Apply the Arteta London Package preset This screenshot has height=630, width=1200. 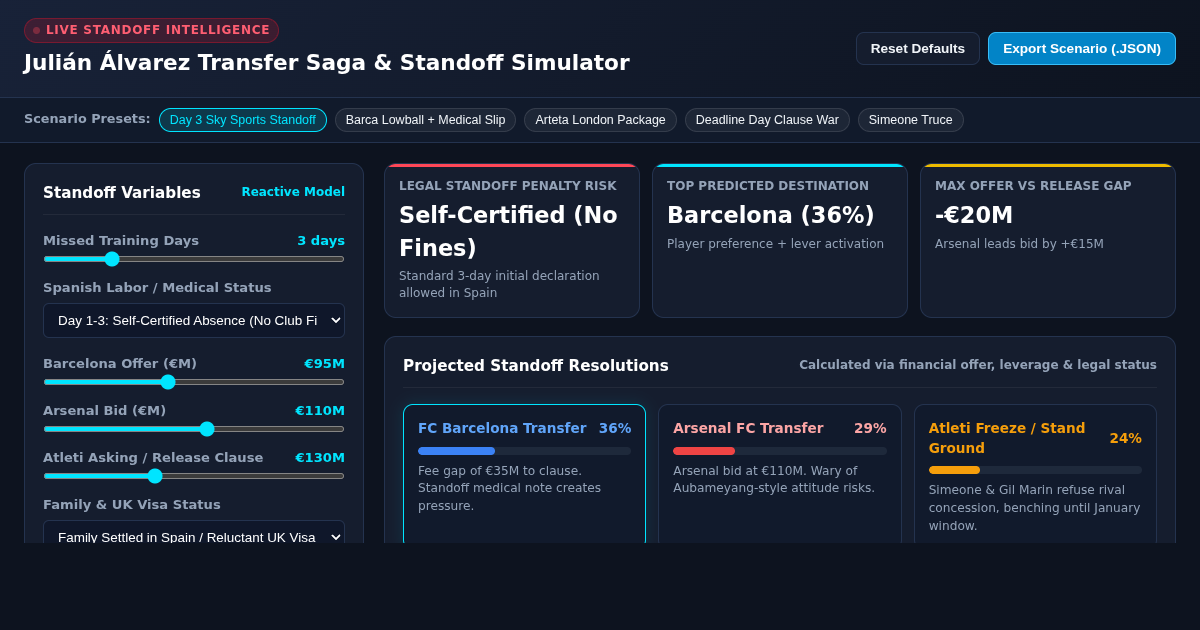click(x=600, y=120)
